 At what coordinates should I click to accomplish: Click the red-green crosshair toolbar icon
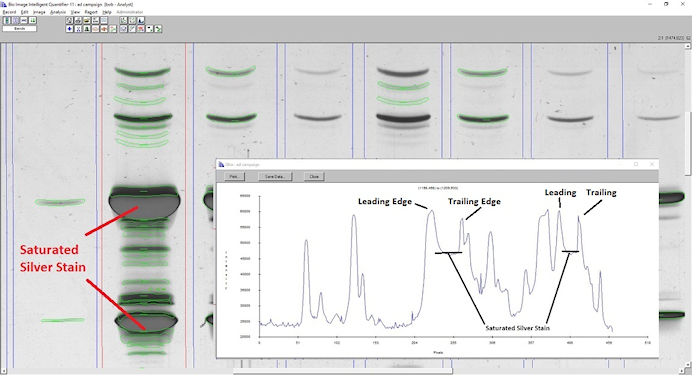click(x=113, y=29)
